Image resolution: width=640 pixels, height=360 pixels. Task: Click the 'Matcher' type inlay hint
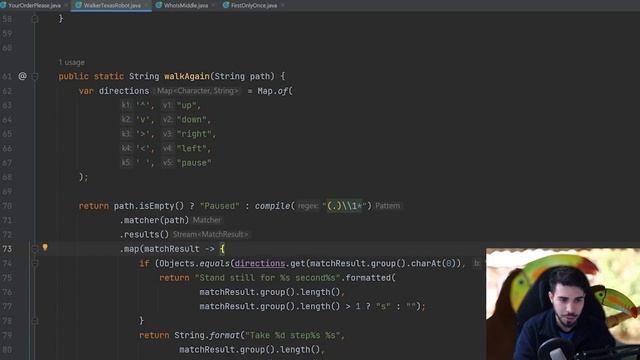[207, 220]
